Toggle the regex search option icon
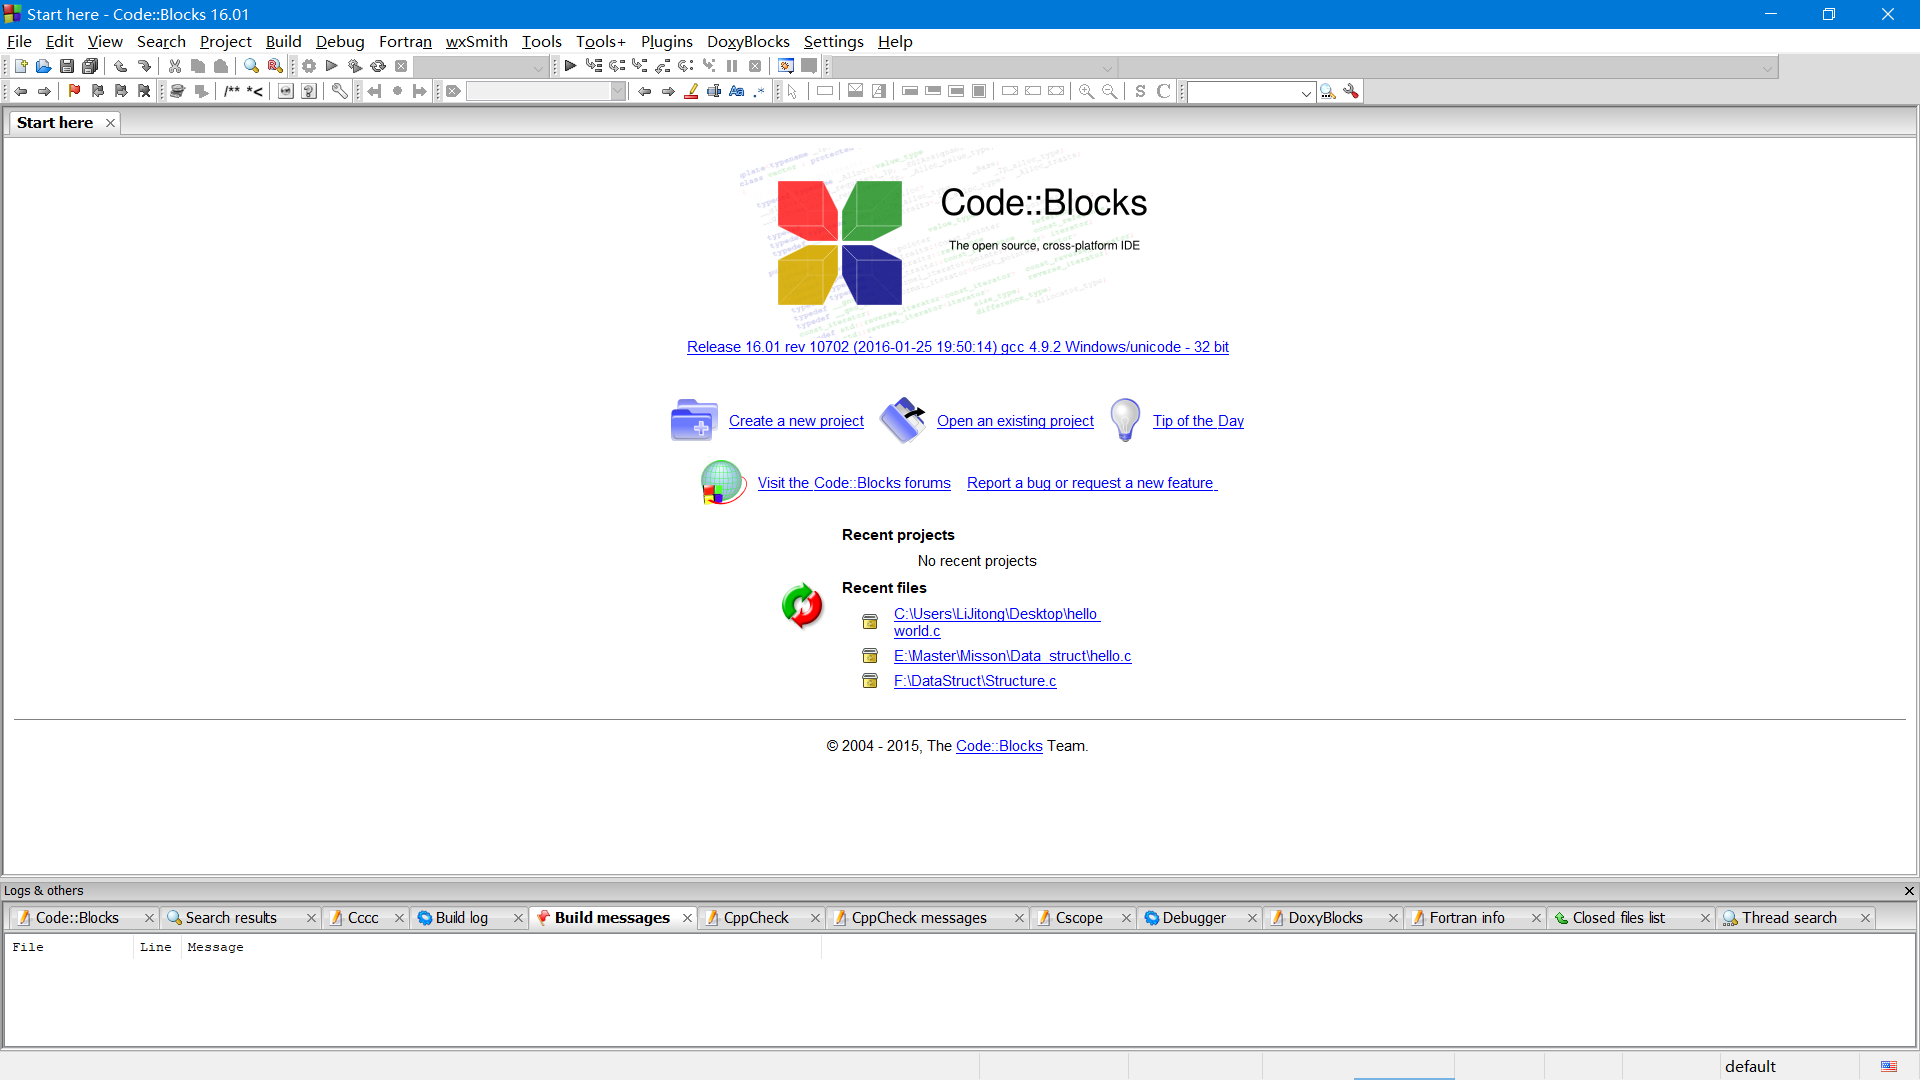The image size is (1920, 1080). (x=760, y=91)
